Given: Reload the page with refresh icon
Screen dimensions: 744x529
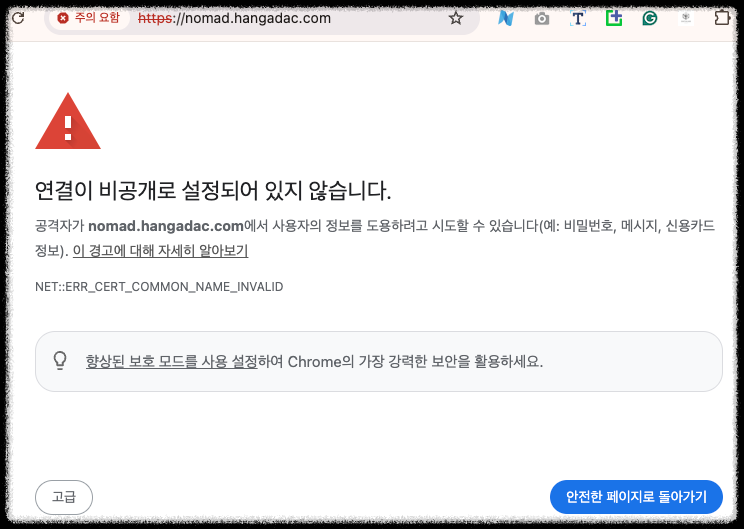Looking at the screenshot, I should 18,18.
